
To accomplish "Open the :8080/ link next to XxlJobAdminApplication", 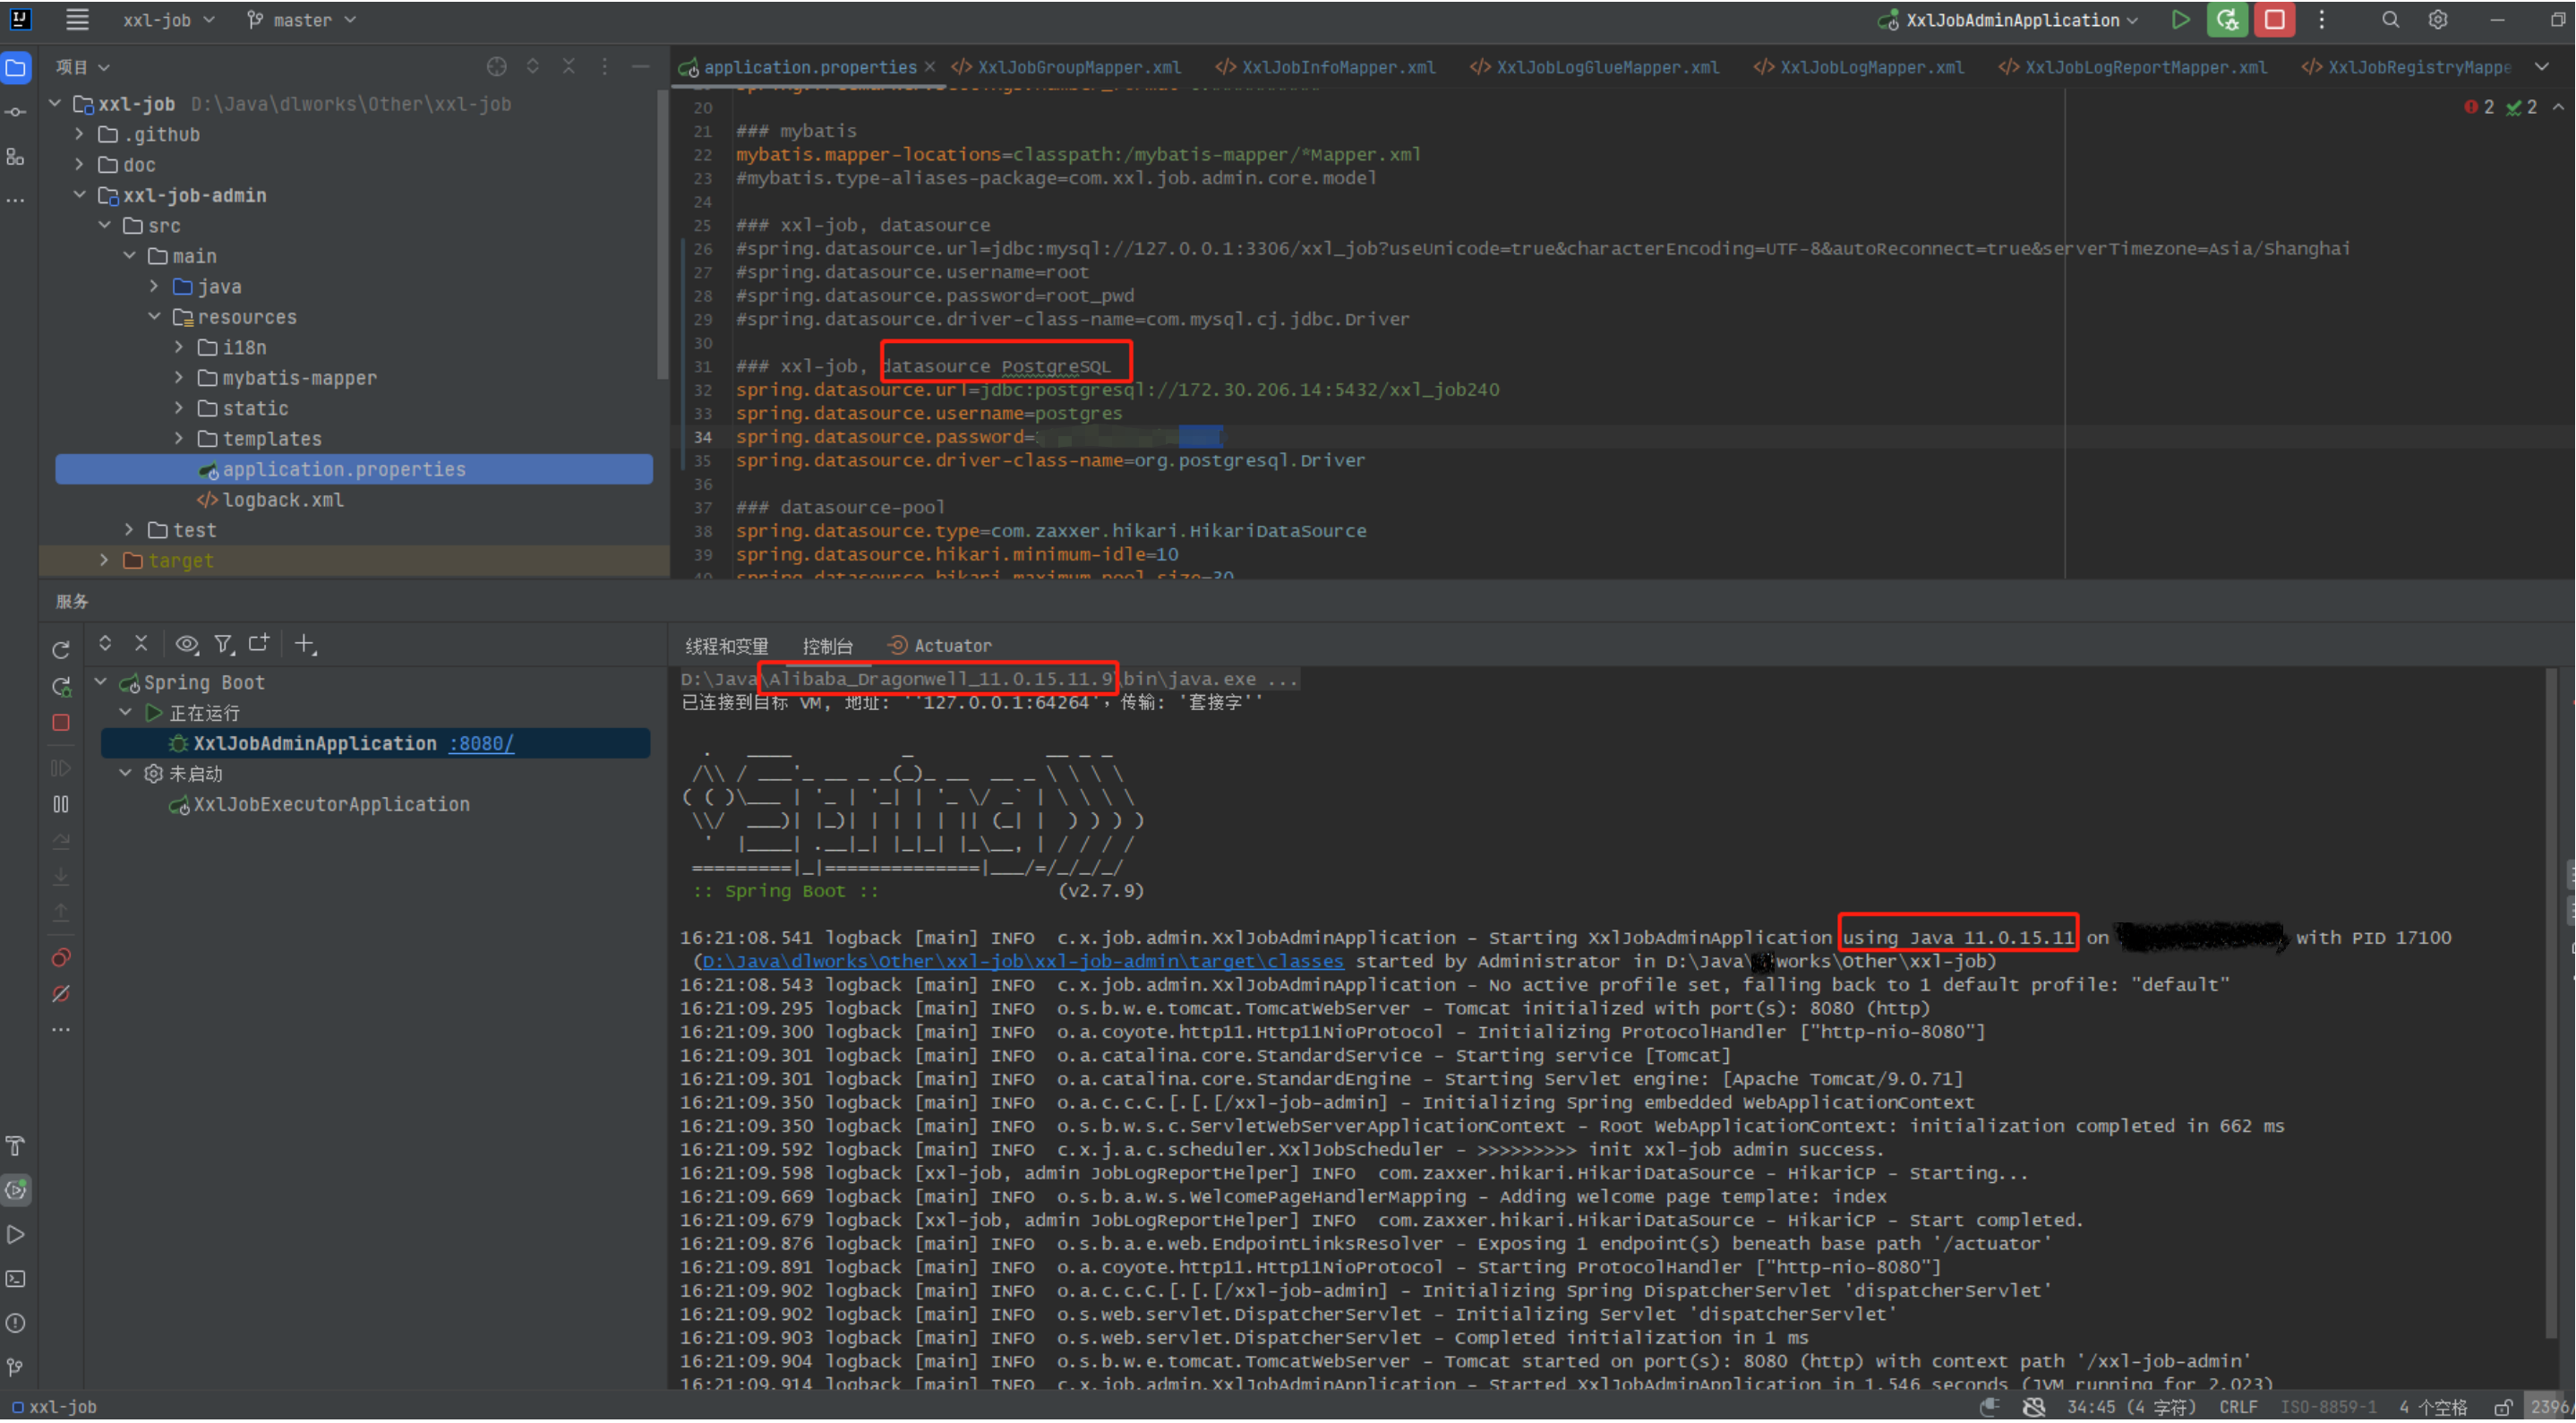I will (x=481, y=744).
